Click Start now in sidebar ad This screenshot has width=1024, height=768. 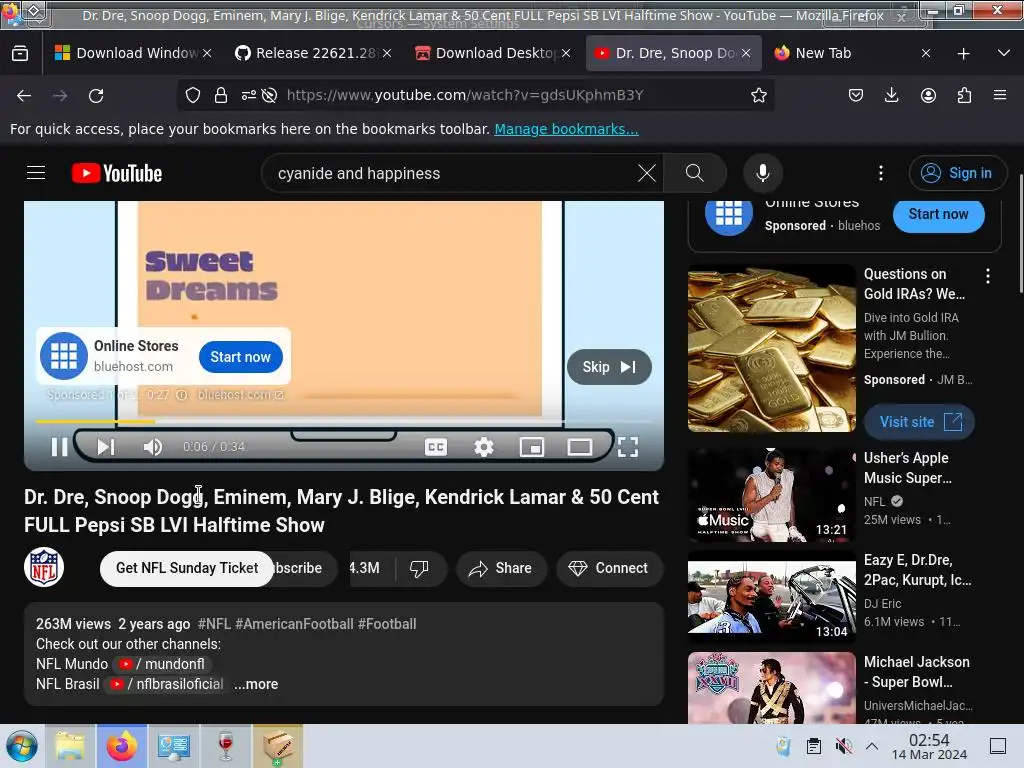[x=938, y=214]
